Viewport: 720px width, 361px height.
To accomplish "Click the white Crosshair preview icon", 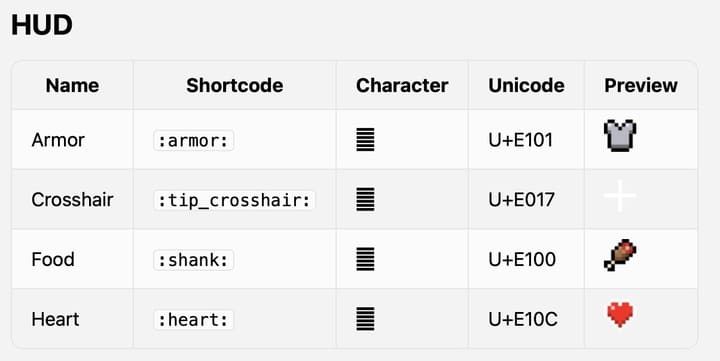I will coord(620,196).
